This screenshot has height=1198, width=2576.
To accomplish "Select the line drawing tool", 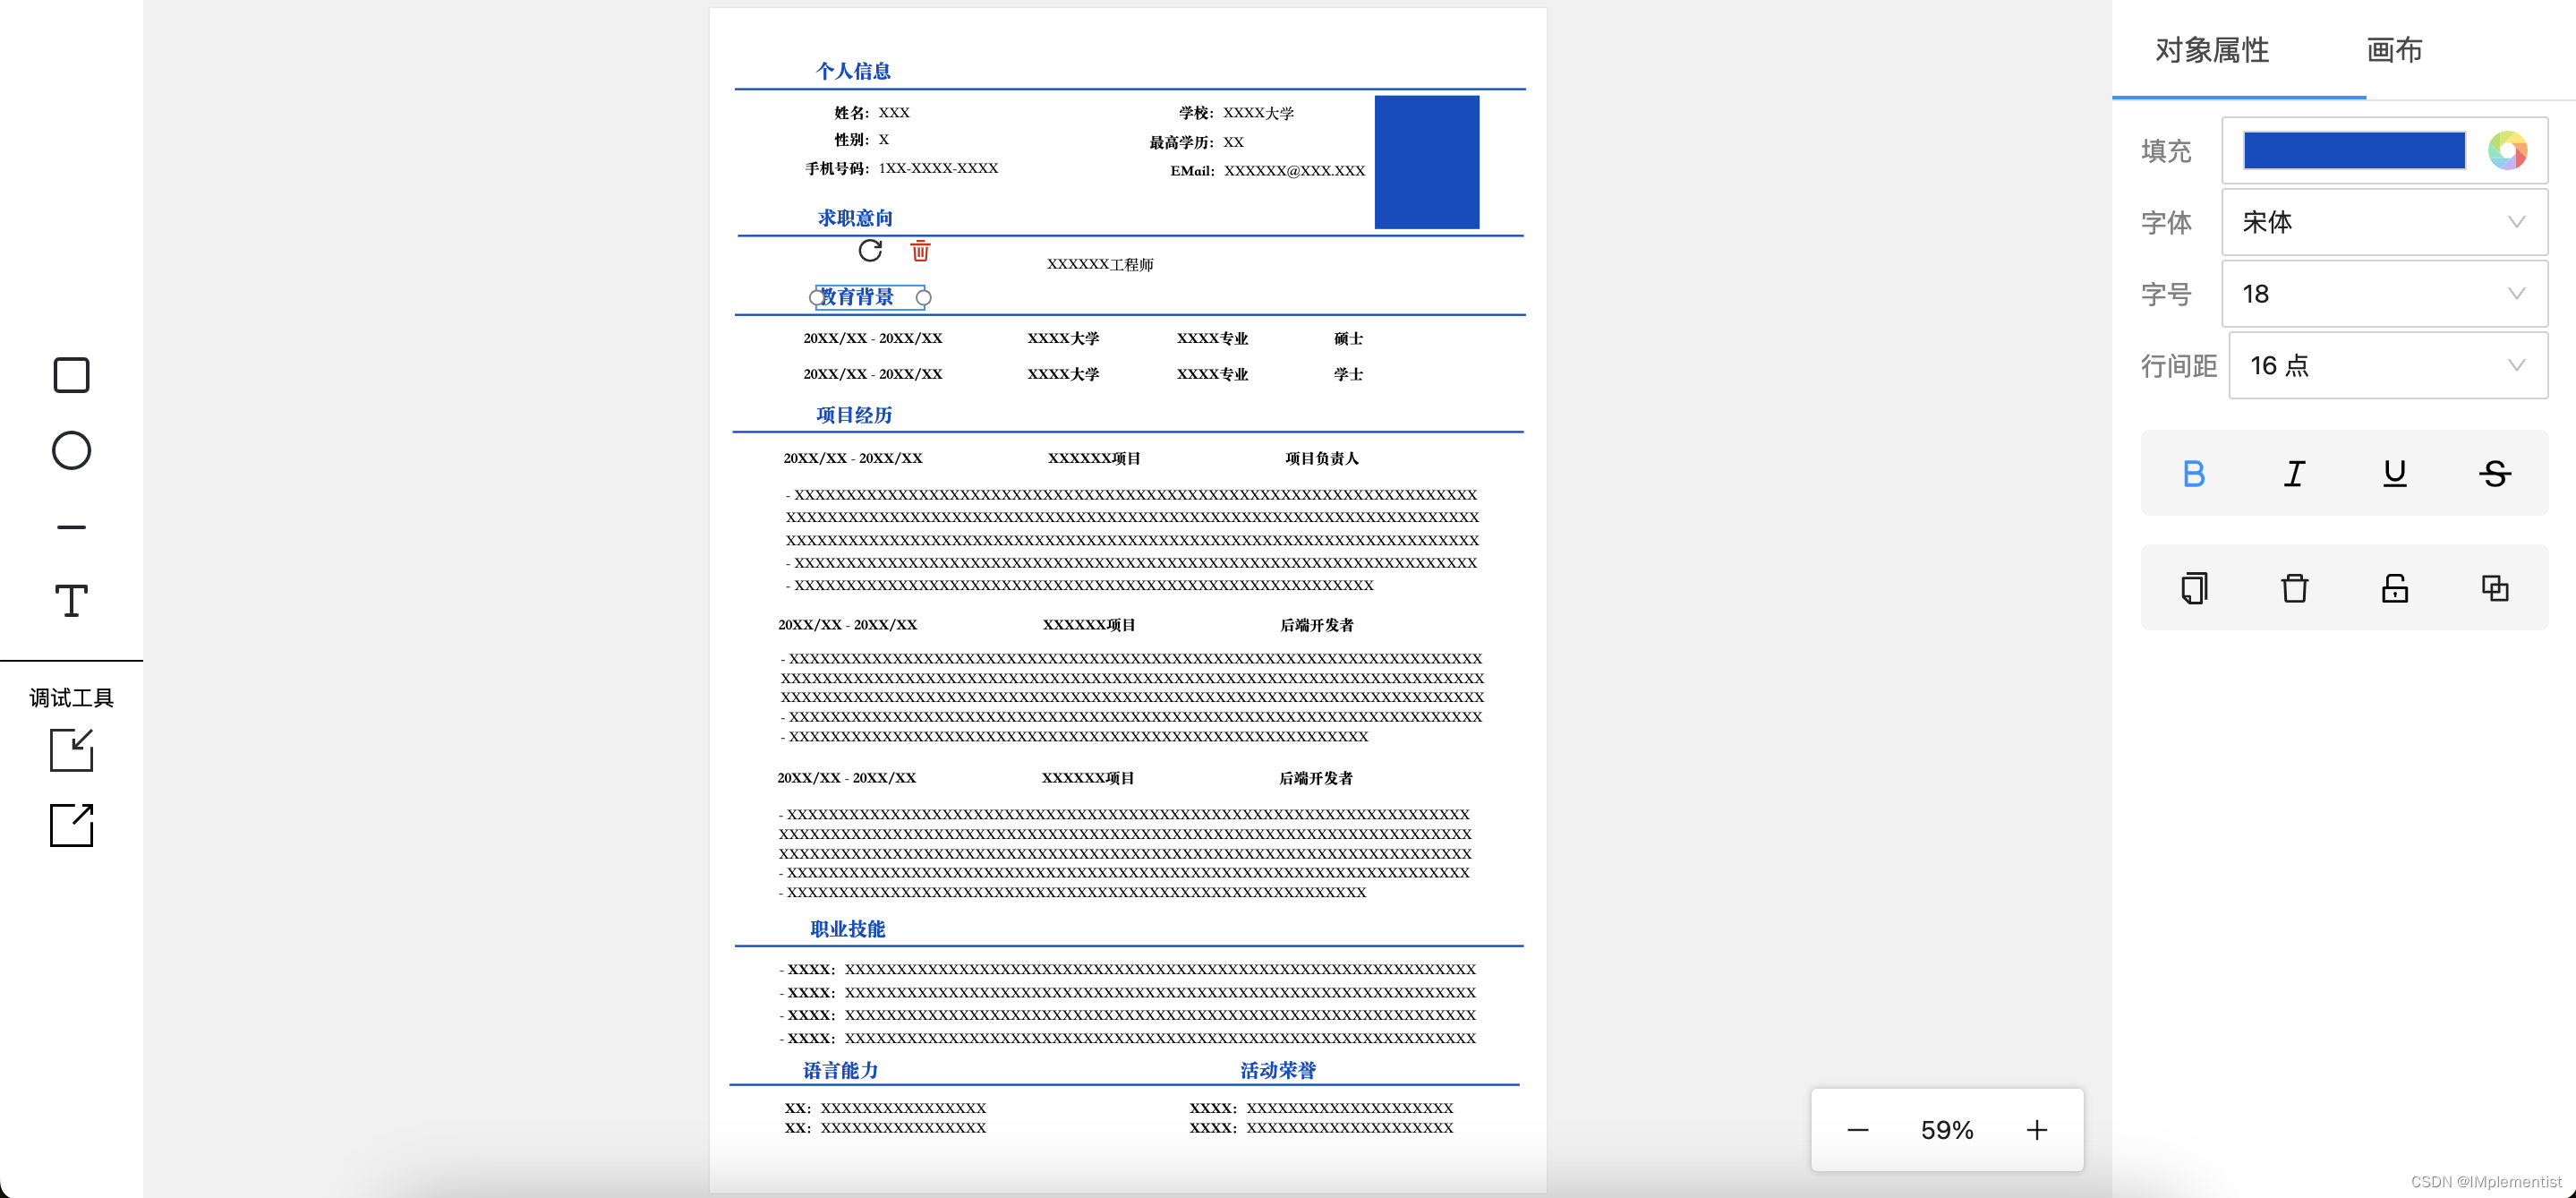I will click(x=71, y=526).
